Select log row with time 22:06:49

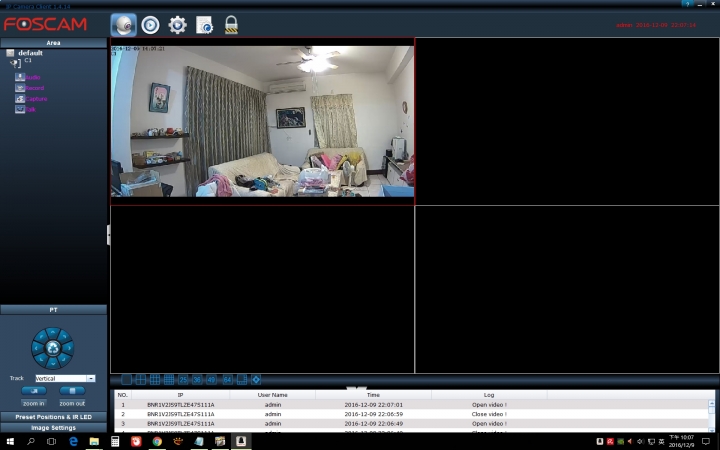tap(411, 423)
